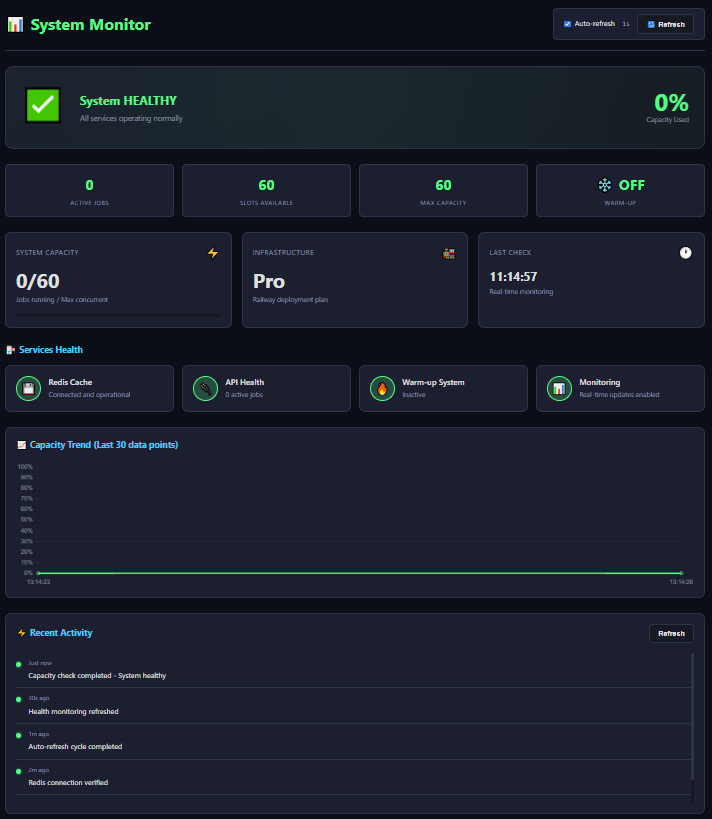The height and width of the screenshot is (819, 712).
Task: Click the 0% Capacity Used value
Action: [671, 102]
